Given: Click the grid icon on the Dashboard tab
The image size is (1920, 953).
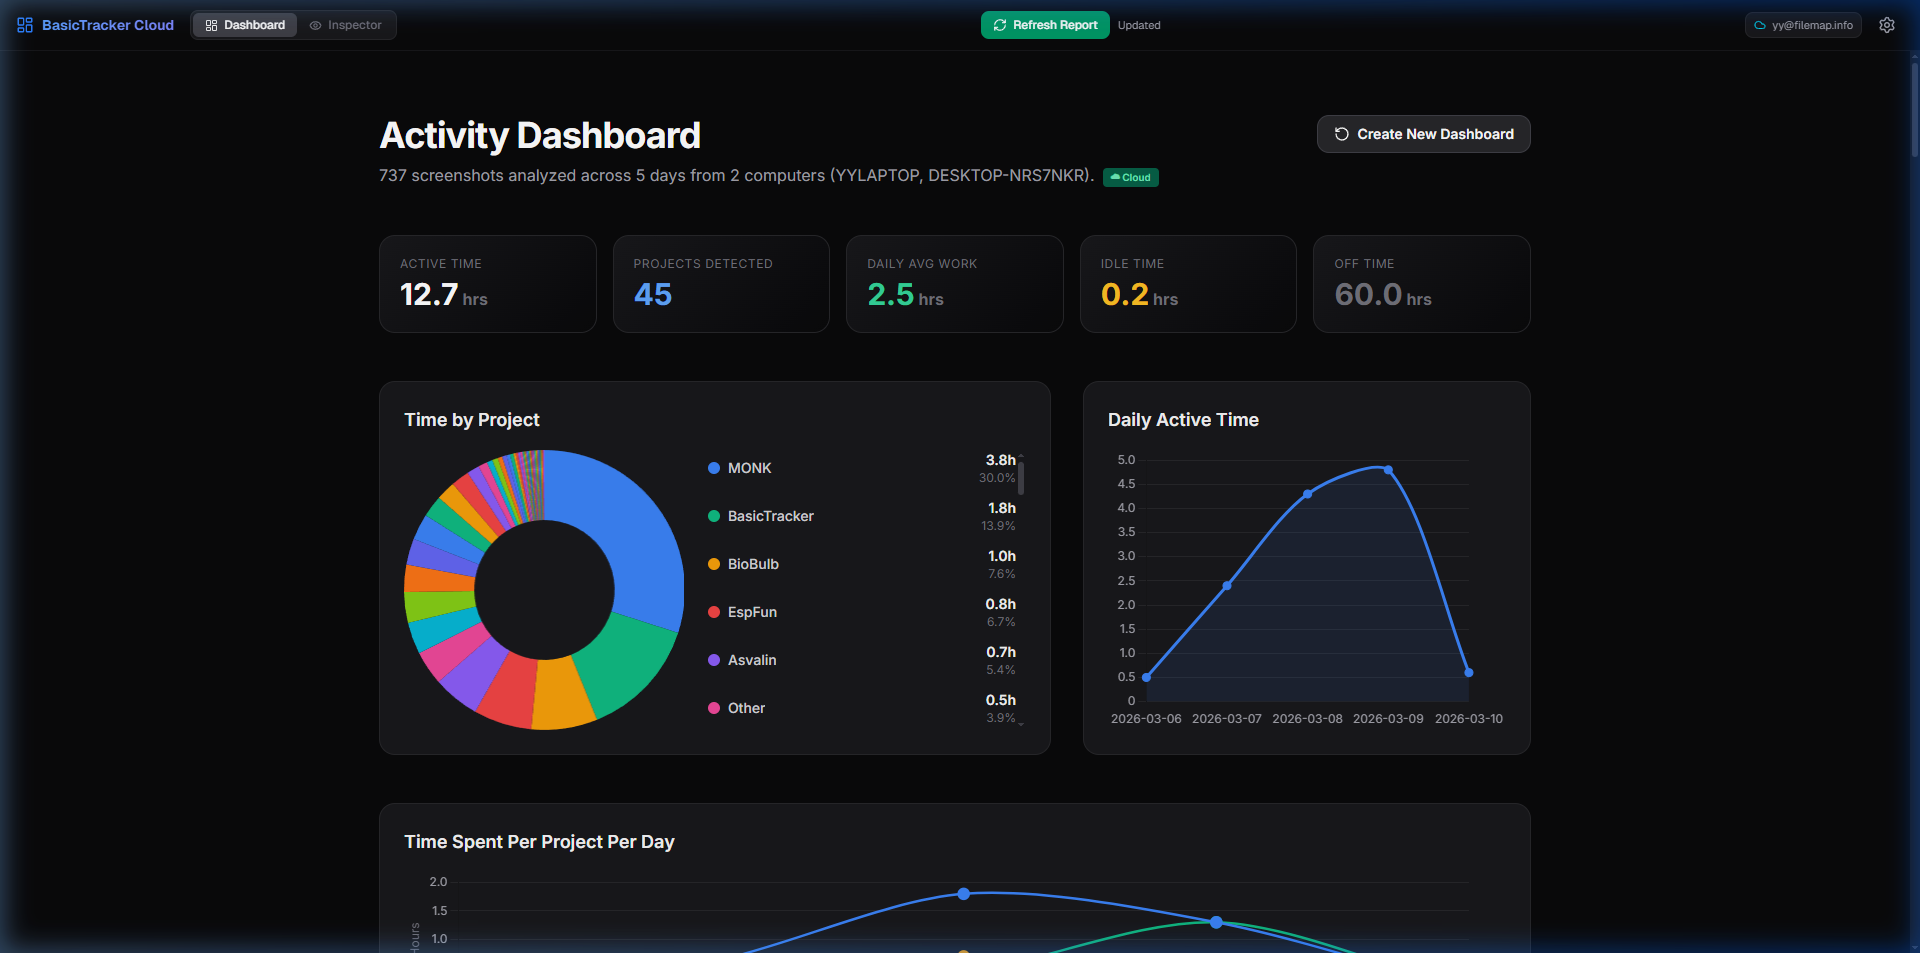Looking at the screenshot, I should pos(209,24).
